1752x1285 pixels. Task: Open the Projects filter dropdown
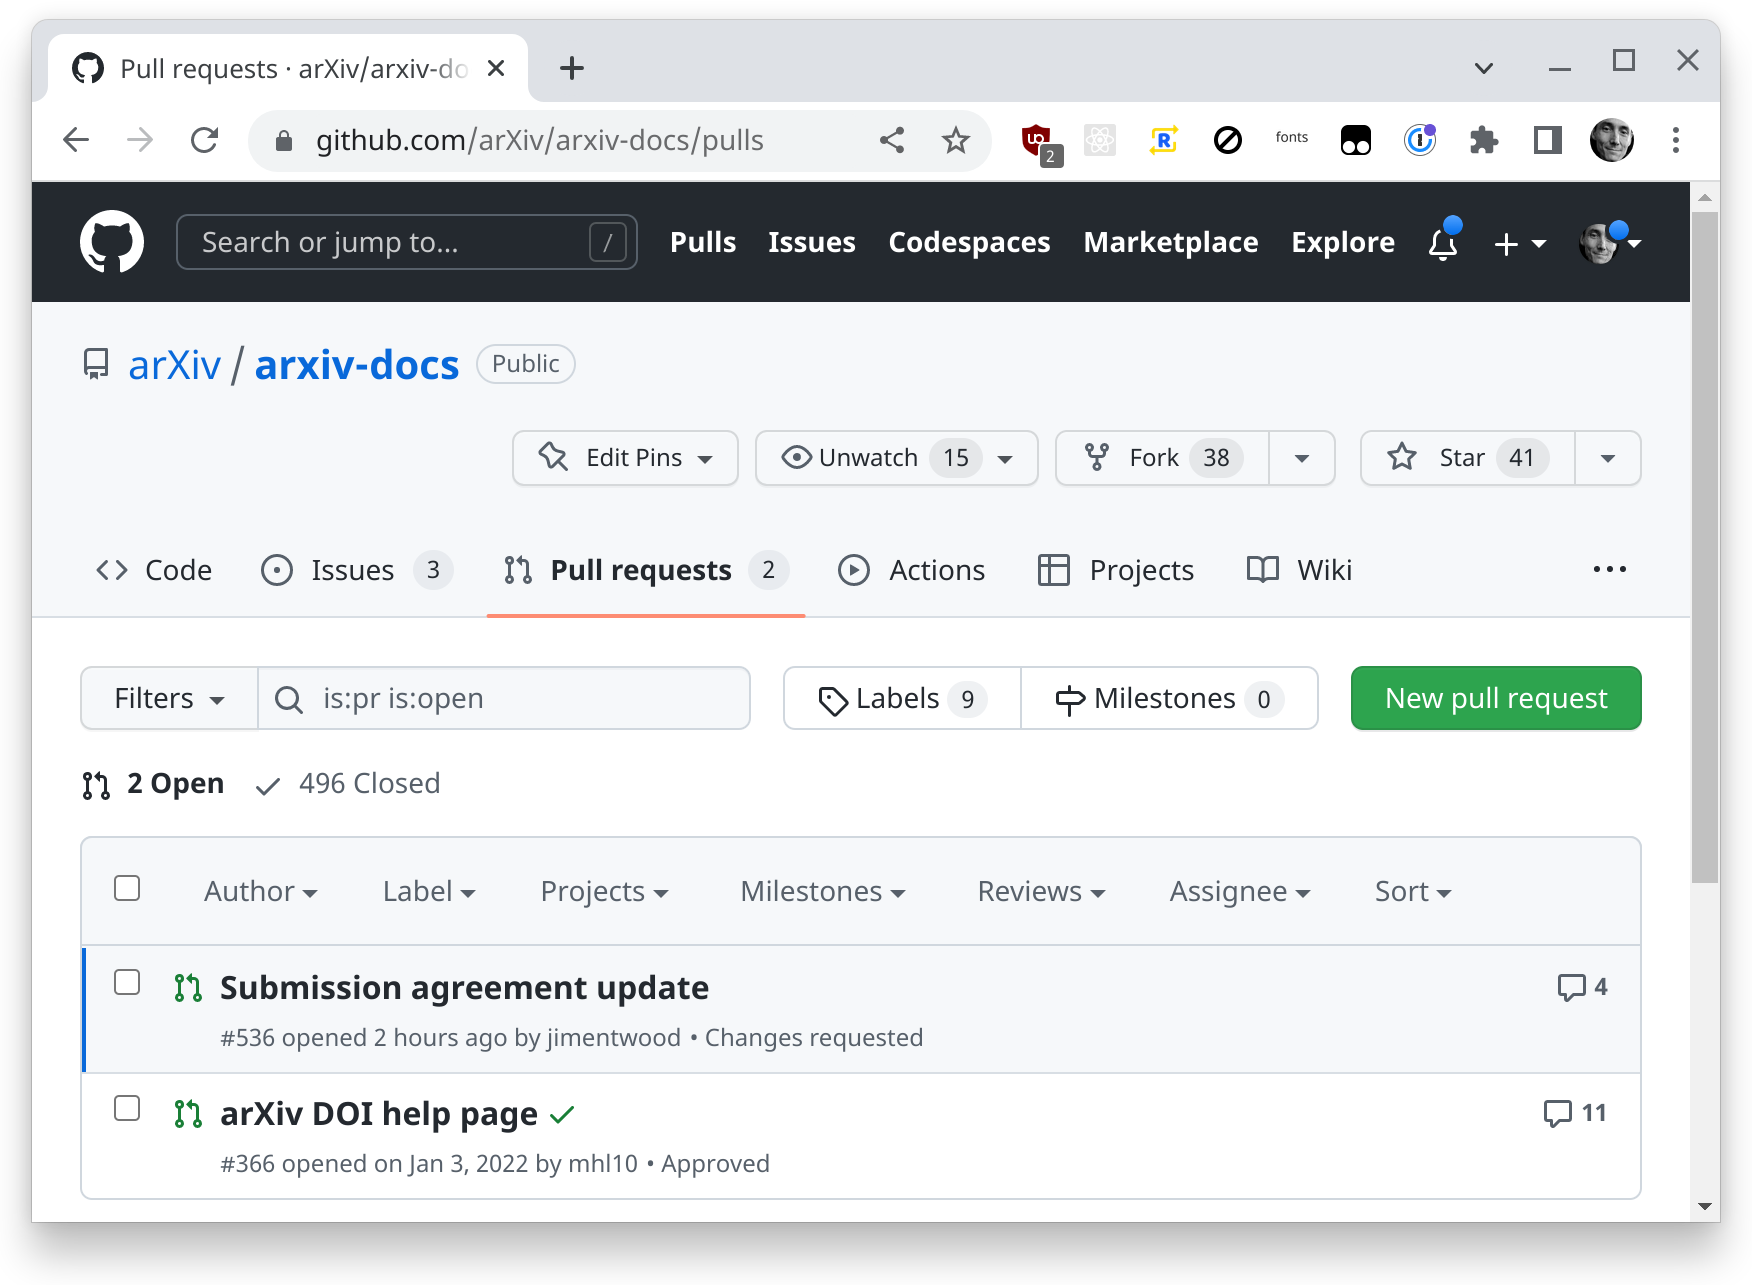click(x=604, y=891)
